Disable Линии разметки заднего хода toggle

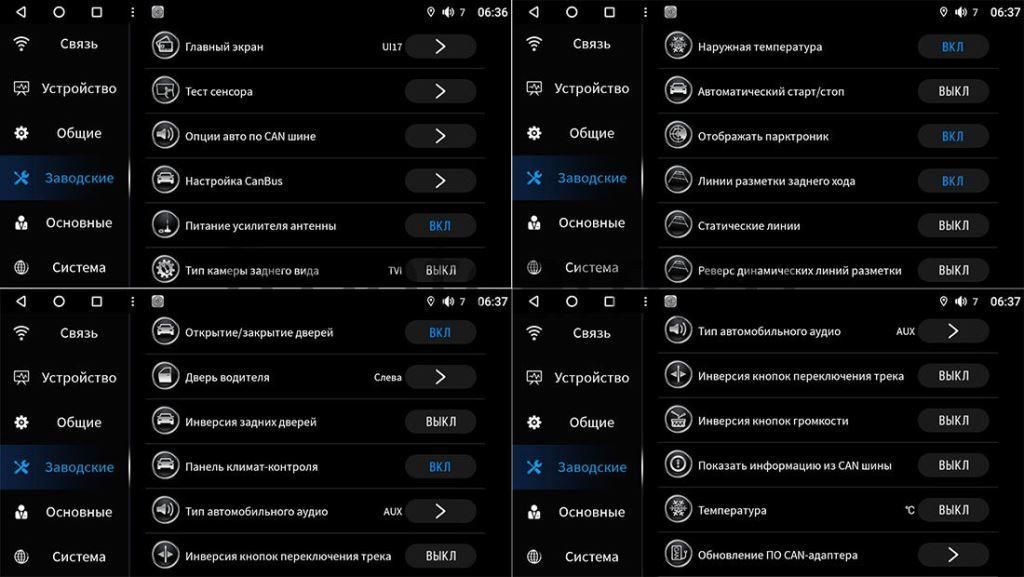coord(953,181)
